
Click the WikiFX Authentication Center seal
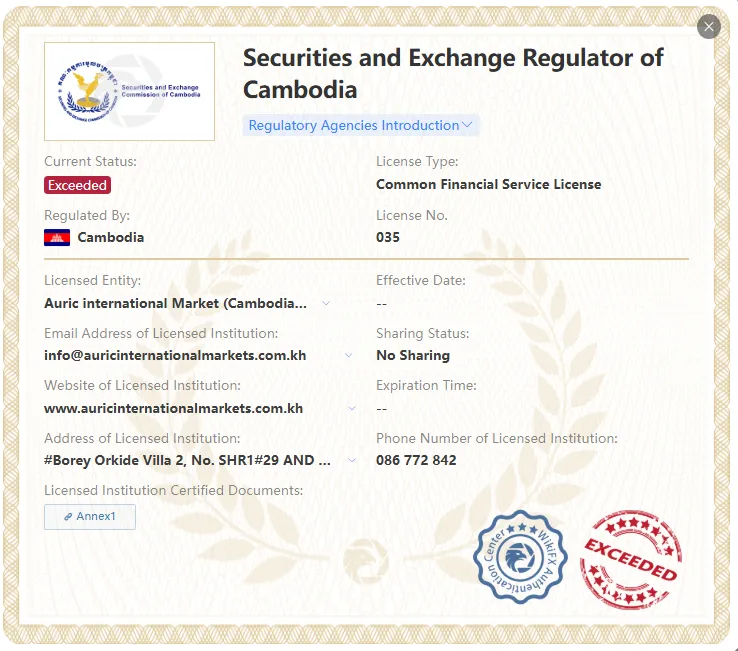click(x=520, y=557)
